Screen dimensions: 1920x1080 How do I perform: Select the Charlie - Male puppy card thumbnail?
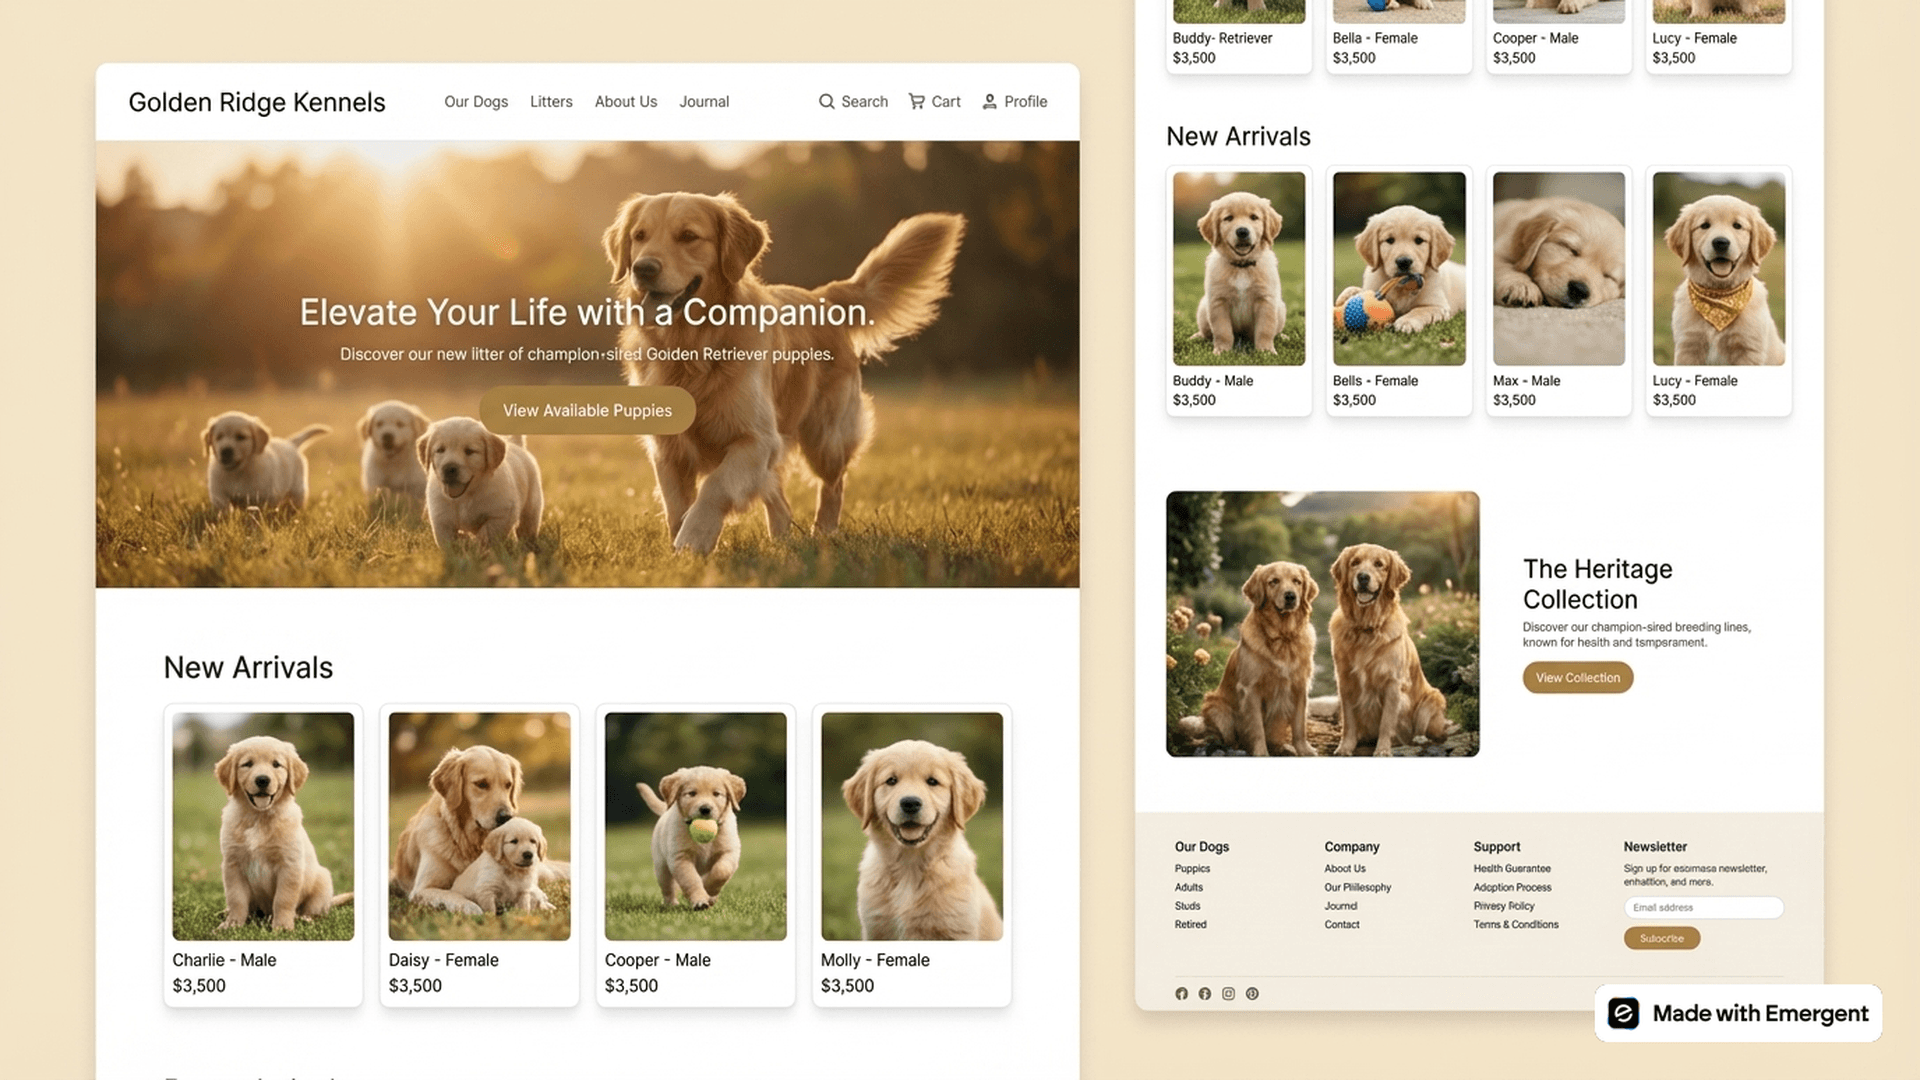[263, 825]
